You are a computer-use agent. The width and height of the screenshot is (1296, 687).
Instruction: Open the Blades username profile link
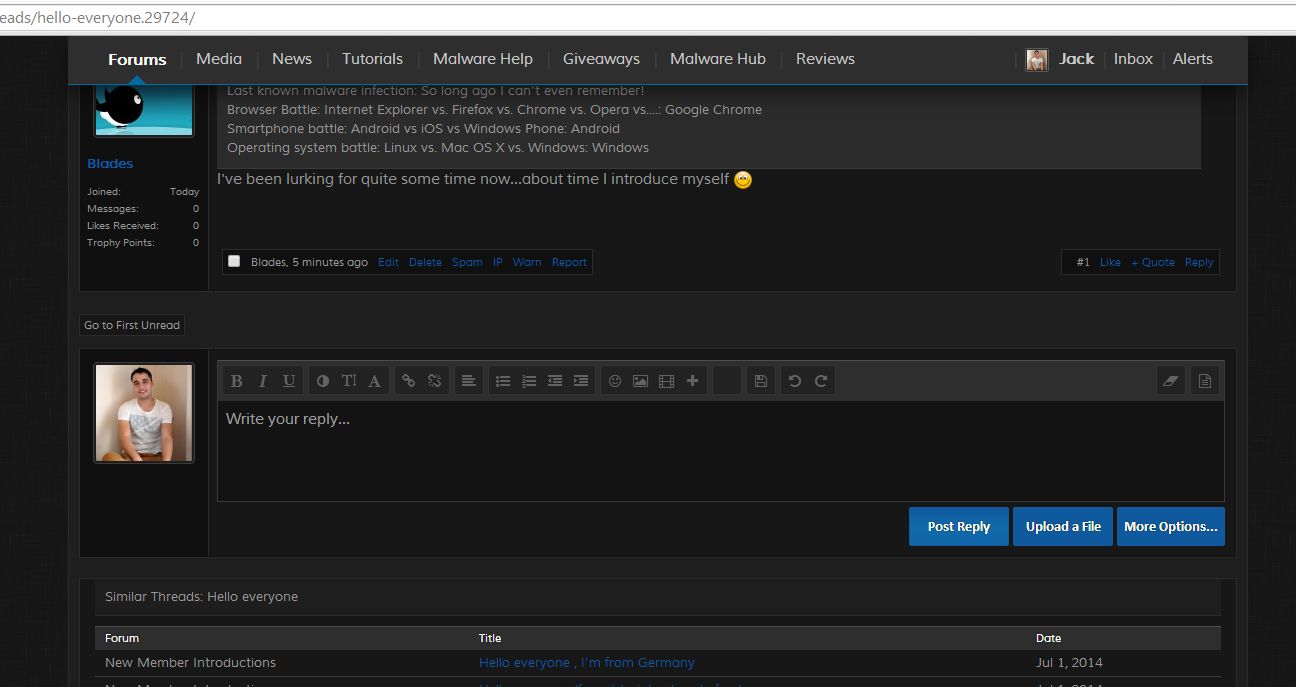(x=110, y=163)
